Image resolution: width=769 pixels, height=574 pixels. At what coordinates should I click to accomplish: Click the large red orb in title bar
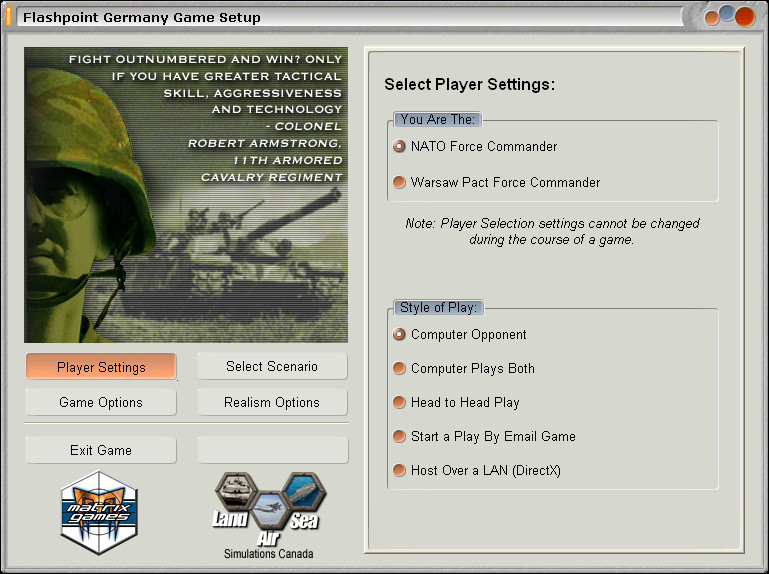[744, 17]
